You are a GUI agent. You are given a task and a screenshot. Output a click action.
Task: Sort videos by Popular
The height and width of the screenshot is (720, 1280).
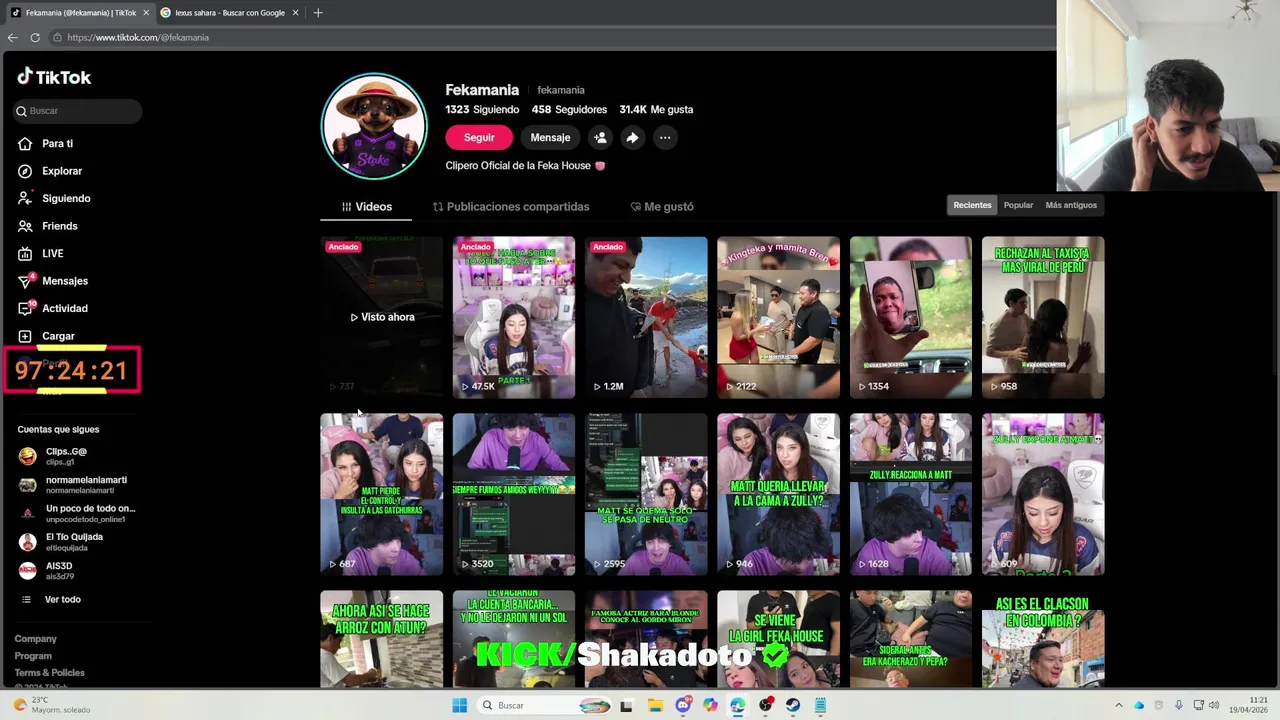(x=1018, y=205)
